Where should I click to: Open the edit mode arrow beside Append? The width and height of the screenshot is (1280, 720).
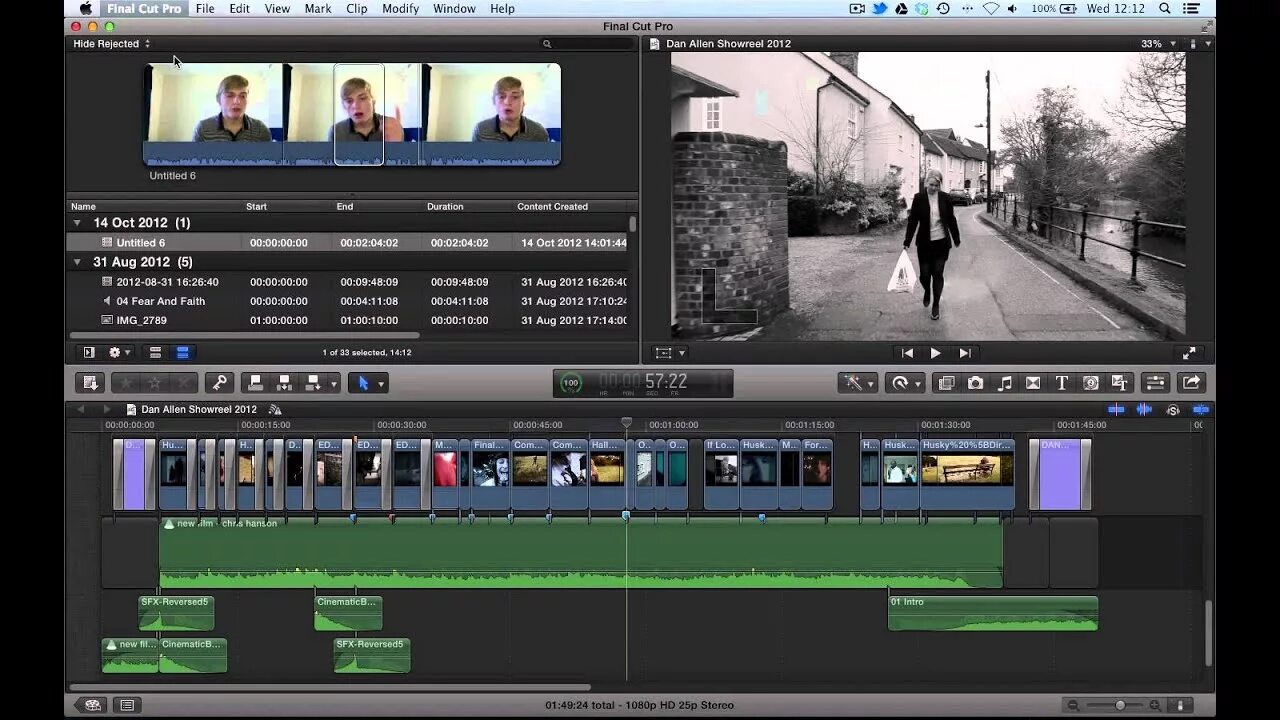click(x=335, y=383)
